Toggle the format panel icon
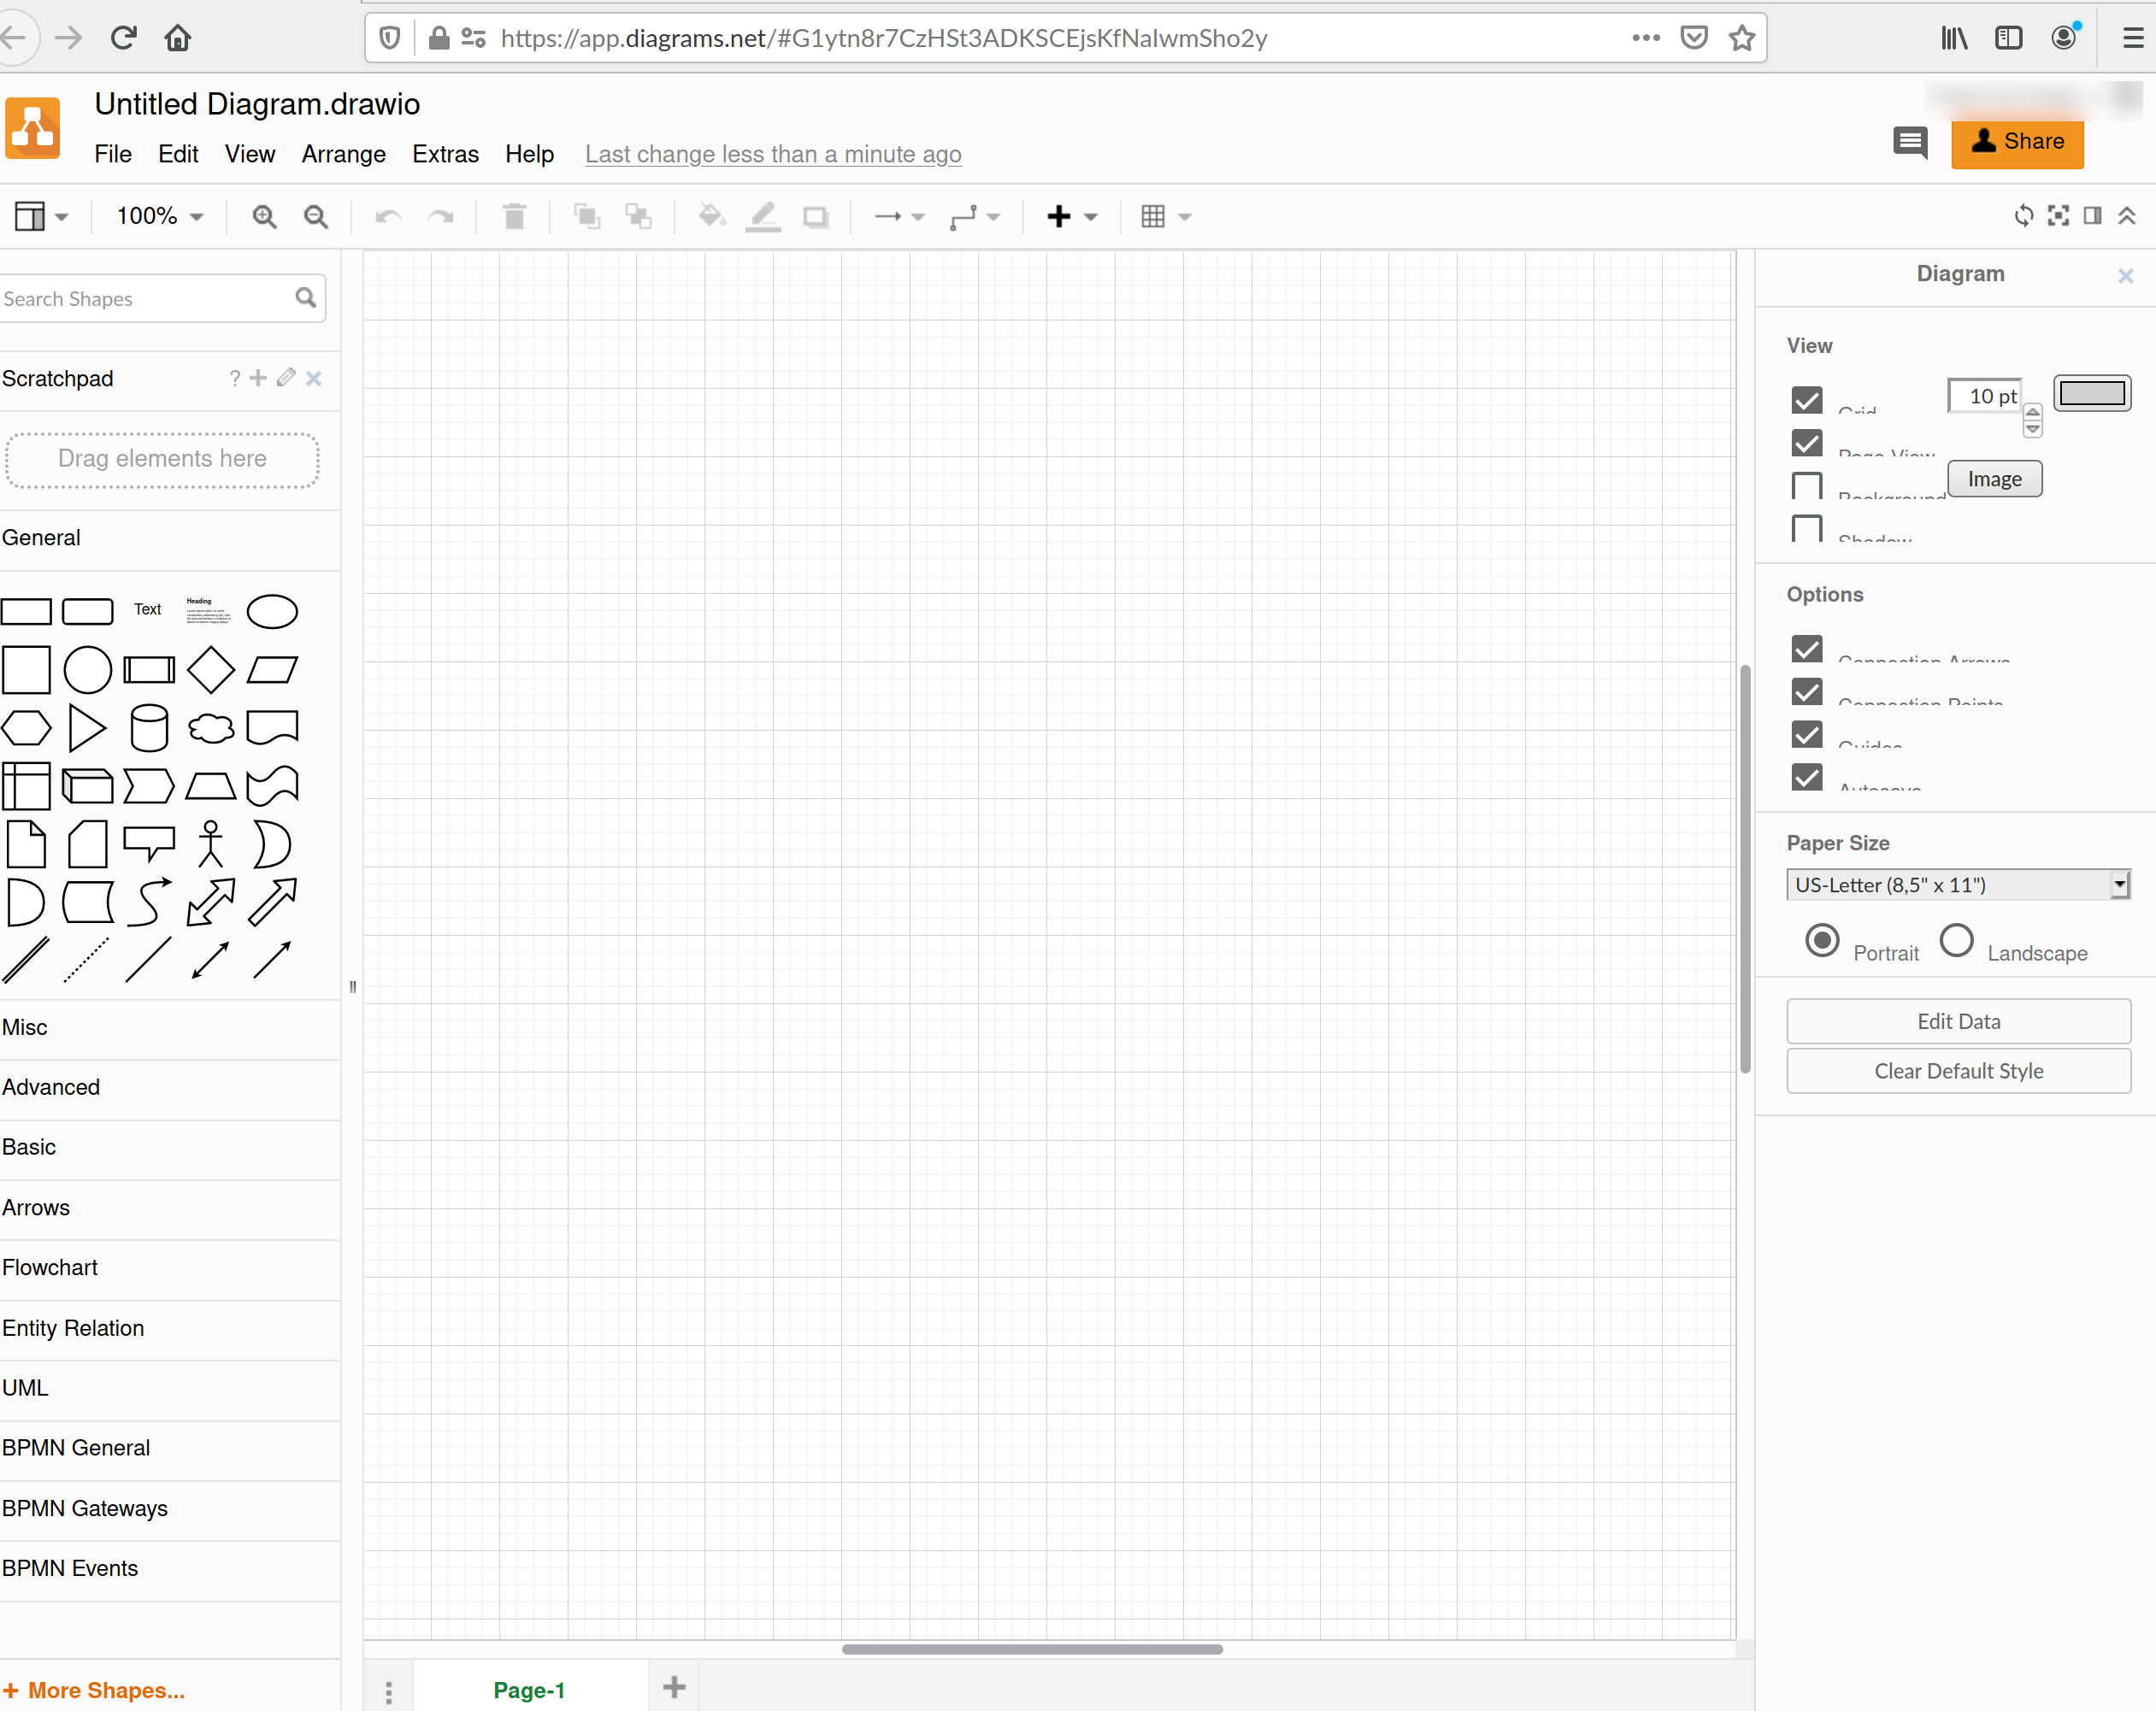 coord(2092,215)
